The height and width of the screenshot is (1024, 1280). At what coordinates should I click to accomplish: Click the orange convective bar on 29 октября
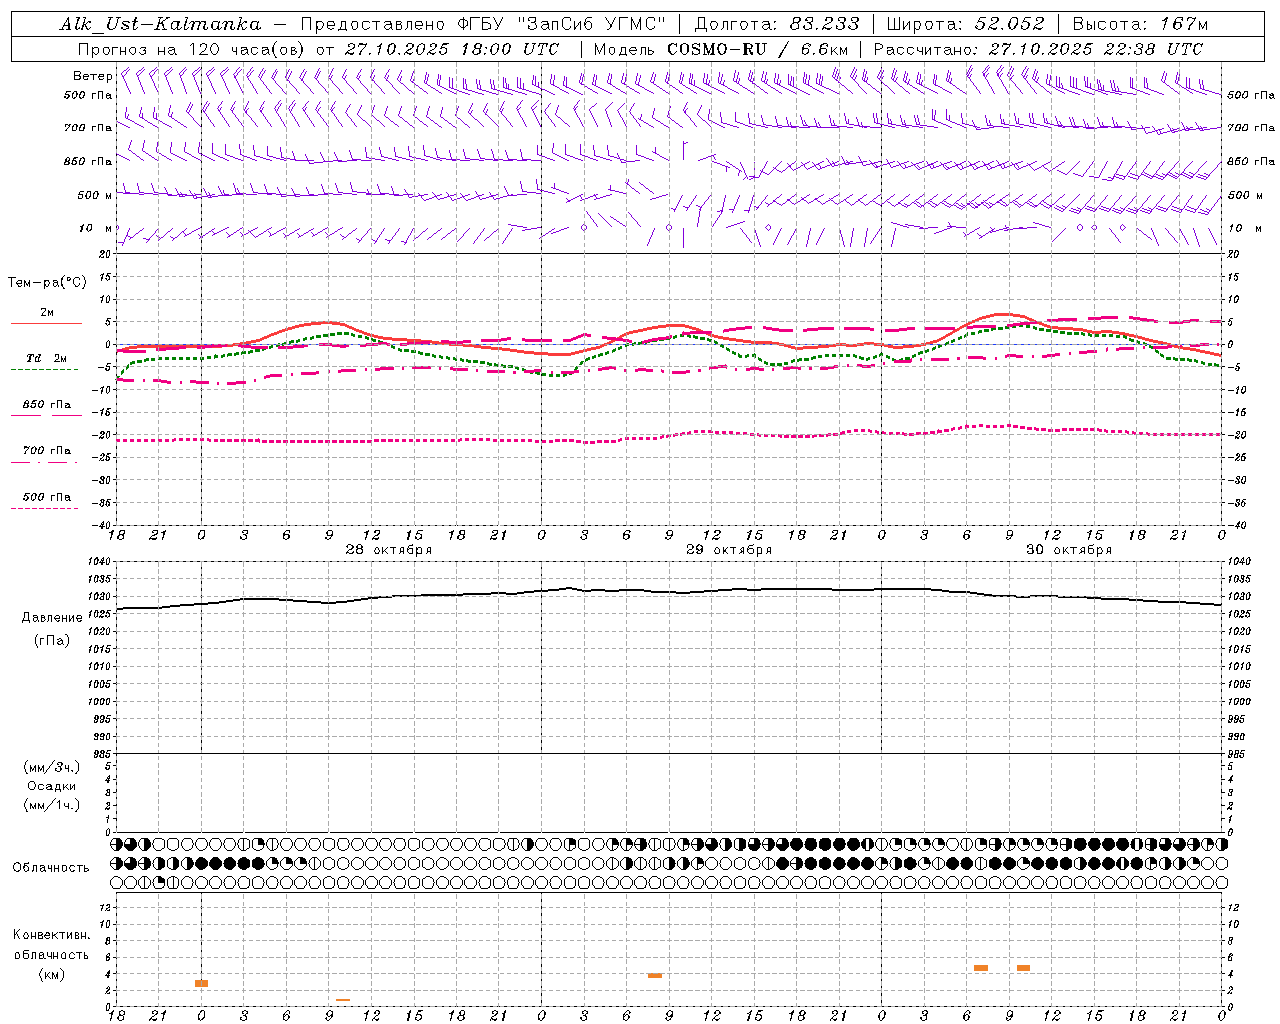pos(655,975)
